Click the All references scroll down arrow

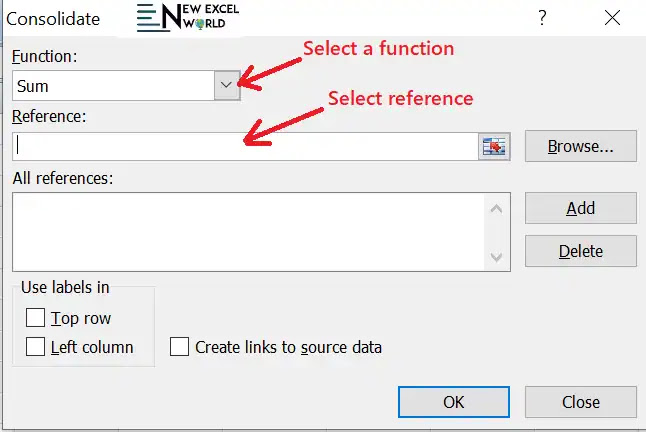[x=496, y=257]
